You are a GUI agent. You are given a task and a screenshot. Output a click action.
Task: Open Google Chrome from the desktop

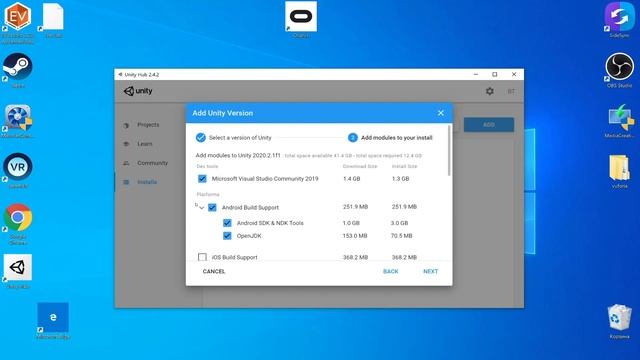18,218
